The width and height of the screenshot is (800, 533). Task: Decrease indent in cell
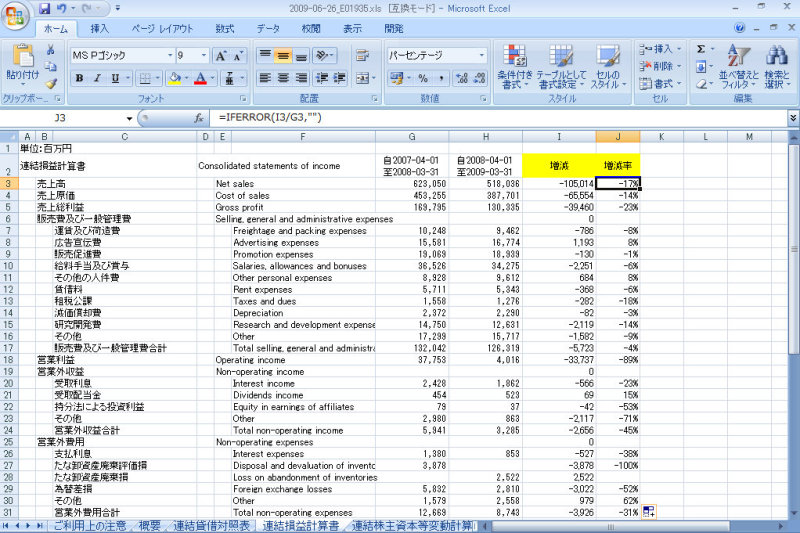[321, 78]
